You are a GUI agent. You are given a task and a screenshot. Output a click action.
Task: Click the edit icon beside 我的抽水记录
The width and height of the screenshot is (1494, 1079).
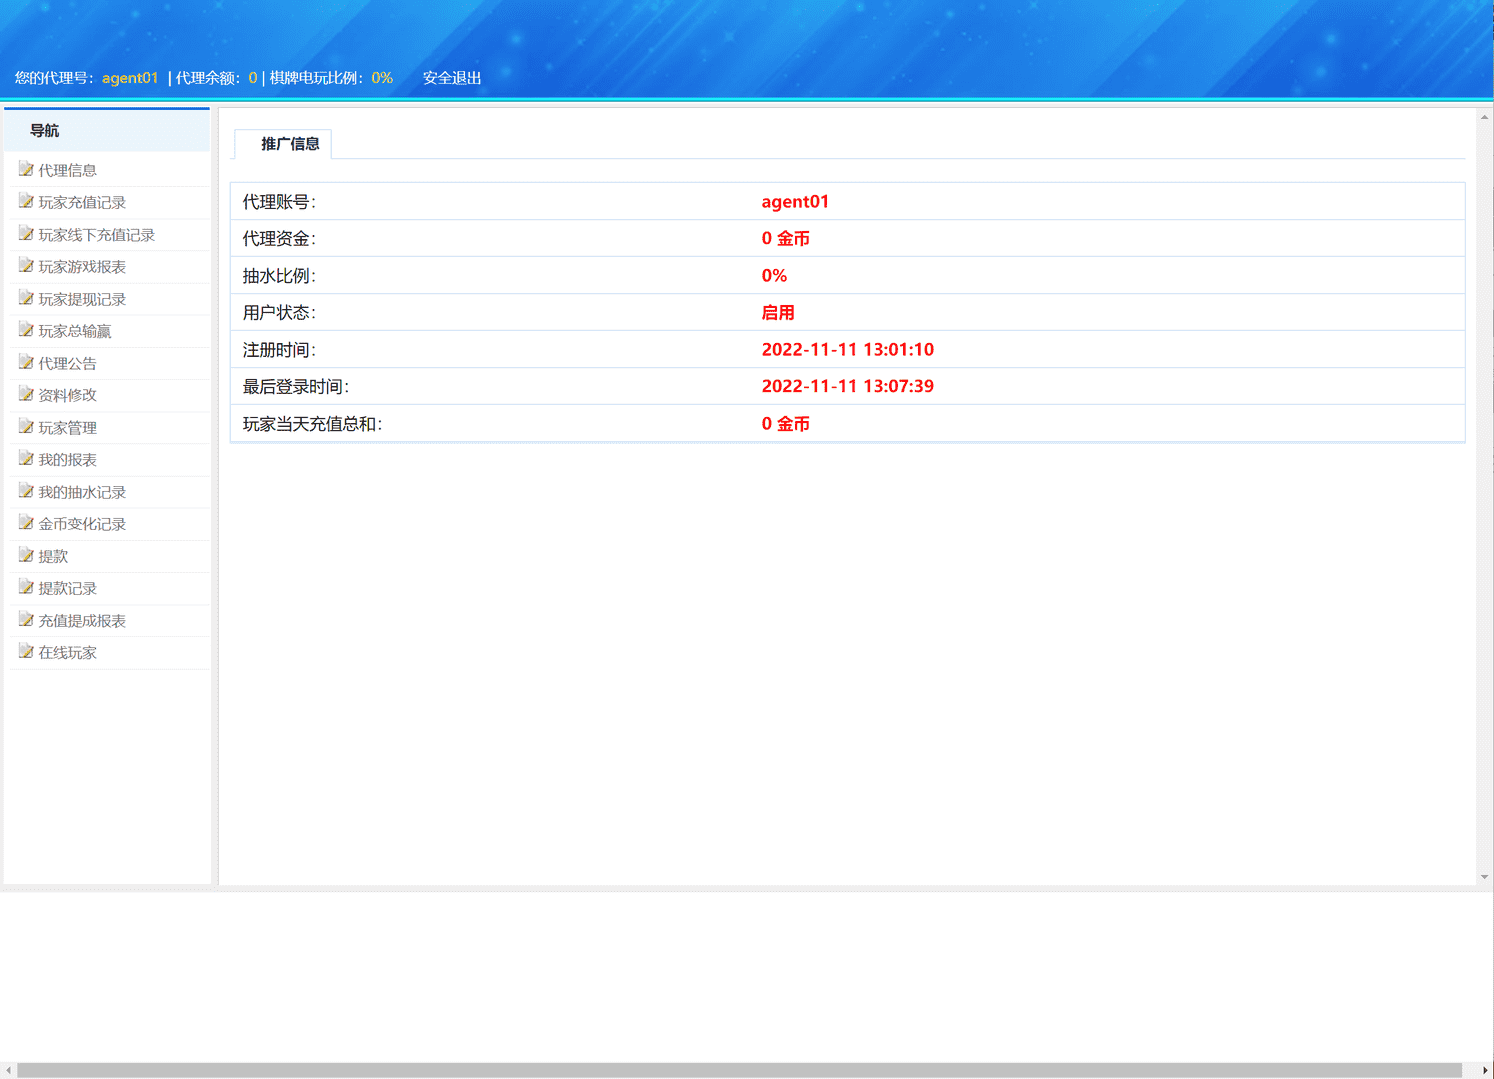coord(26,491)
